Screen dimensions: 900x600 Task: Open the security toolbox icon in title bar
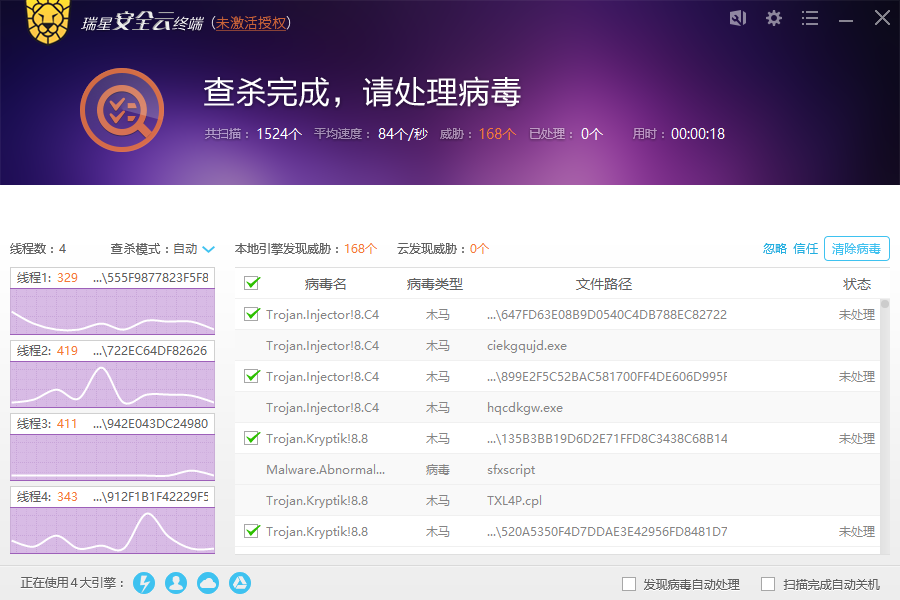738,18
